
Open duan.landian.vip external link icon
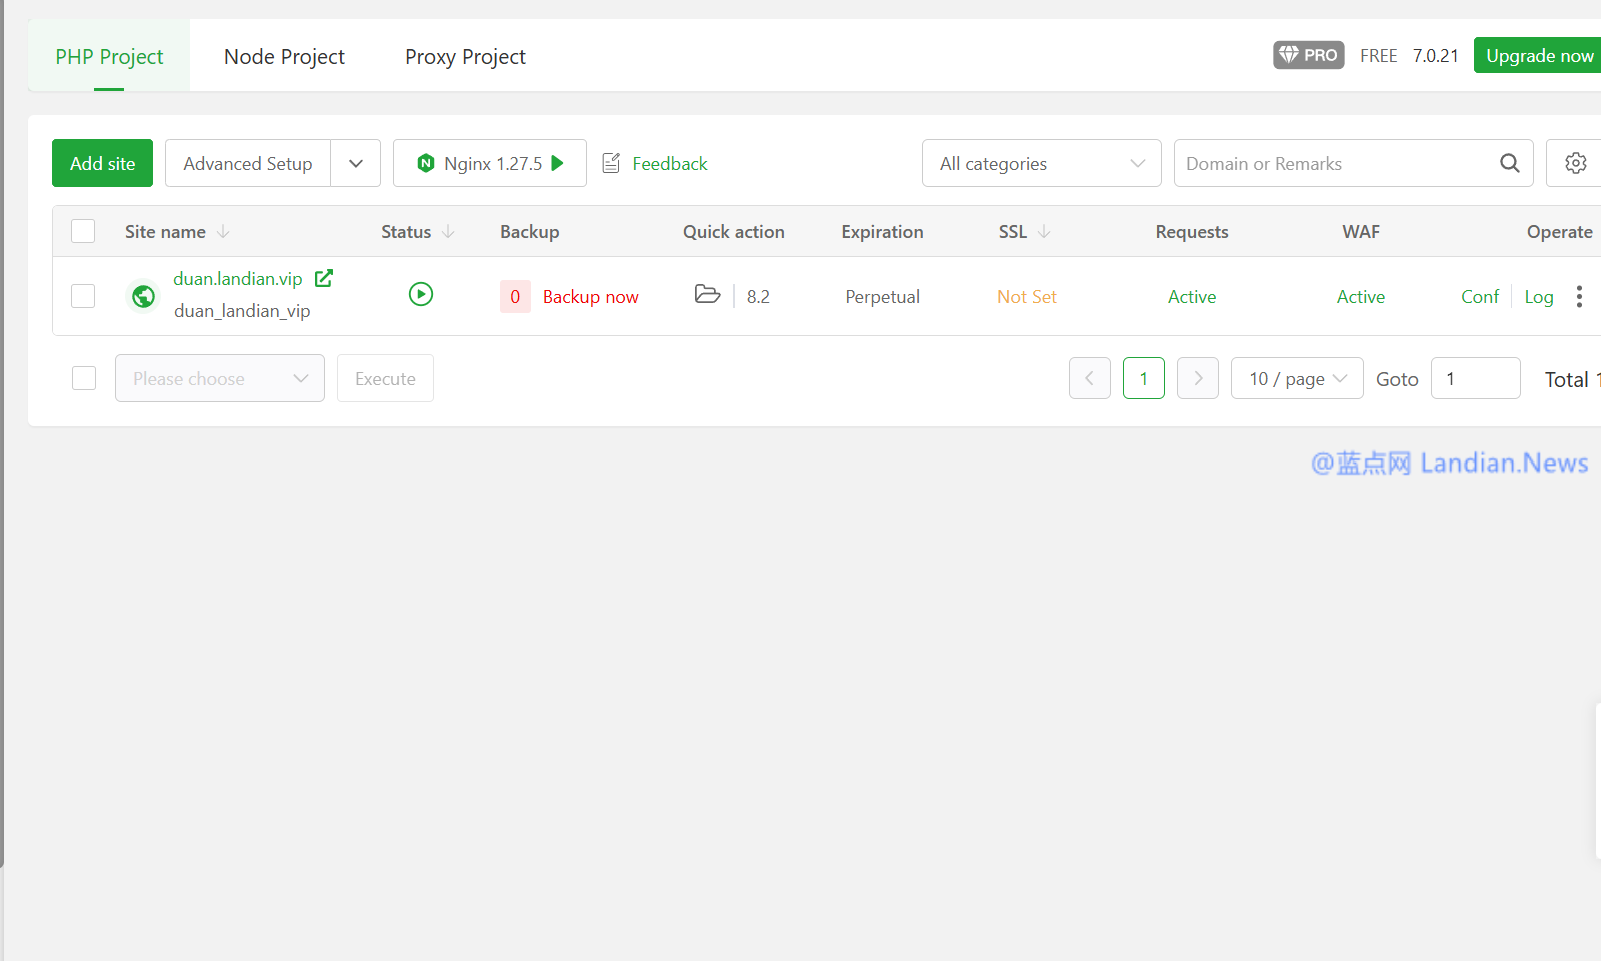pos(324,278)
